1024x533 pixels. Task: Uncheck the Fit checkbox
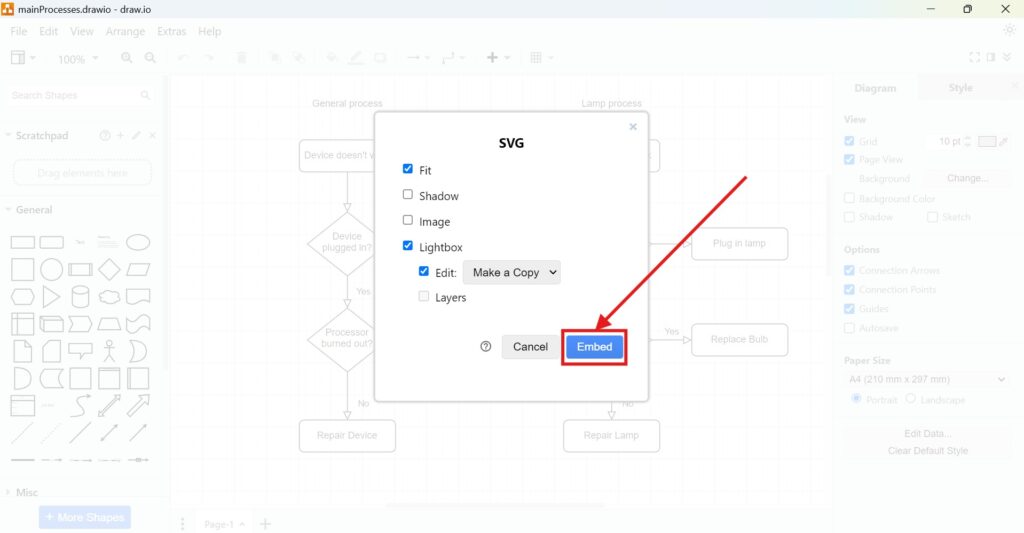(x=408, y=169)
